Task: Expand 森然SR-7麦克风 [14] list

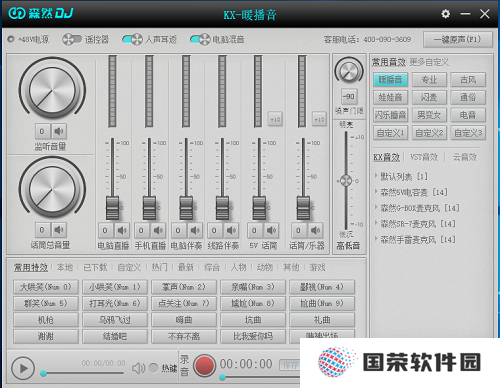Action: click(x=376, y=223)
